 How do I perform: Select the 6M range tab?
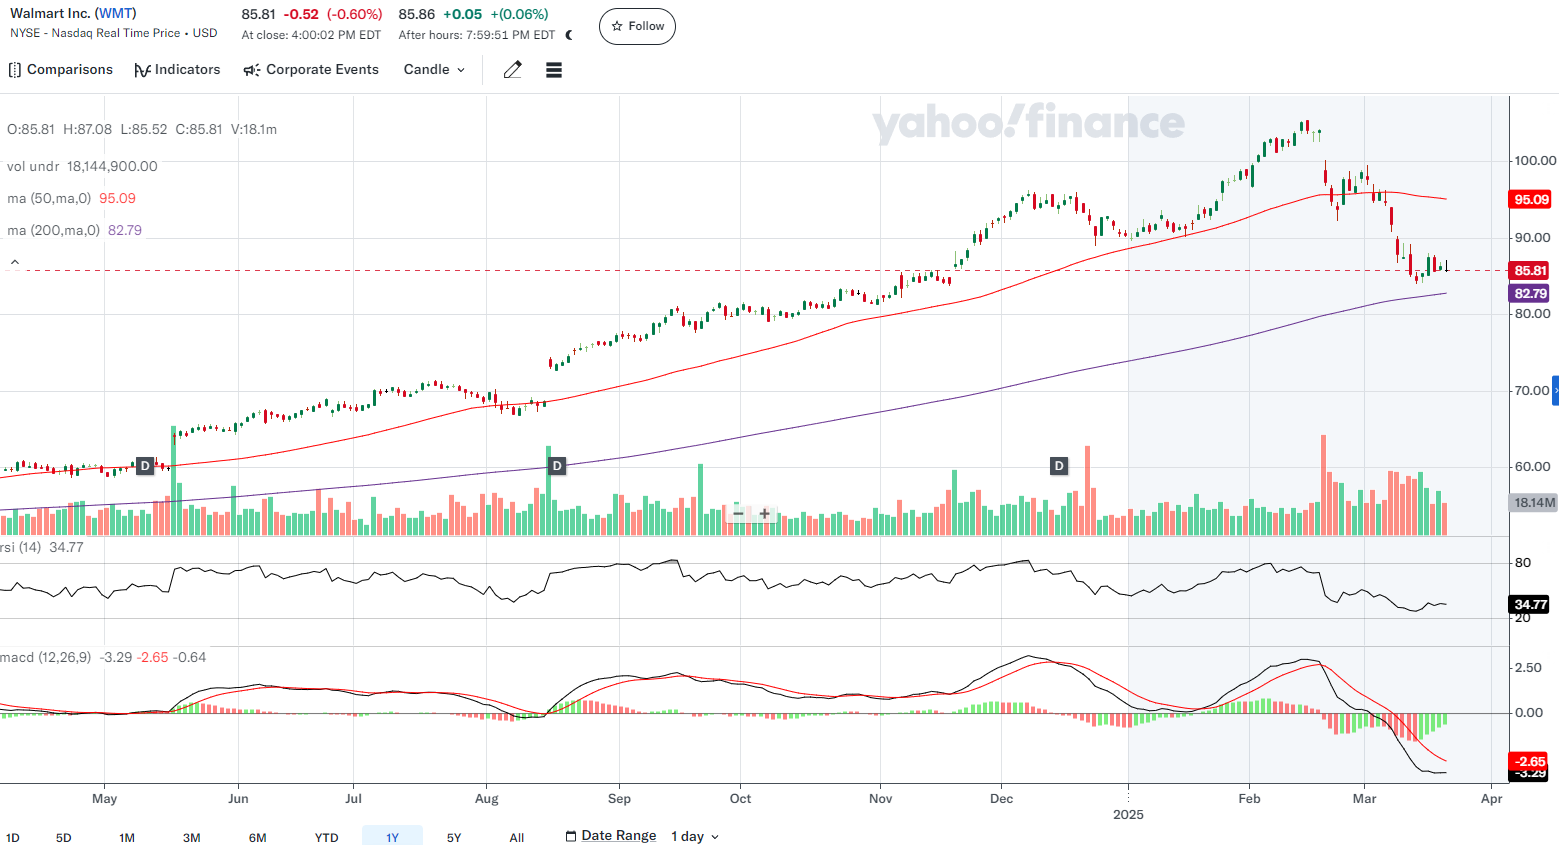pos(258,838)
